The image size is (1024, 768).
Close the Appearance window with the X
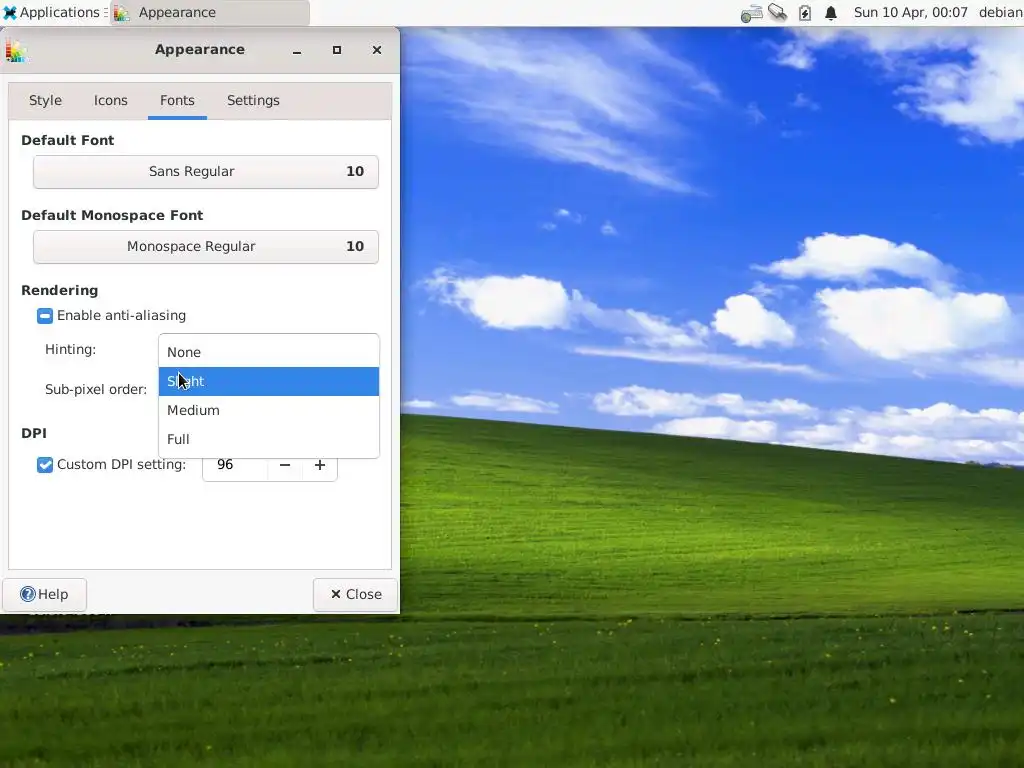click(x=377, y=50)
